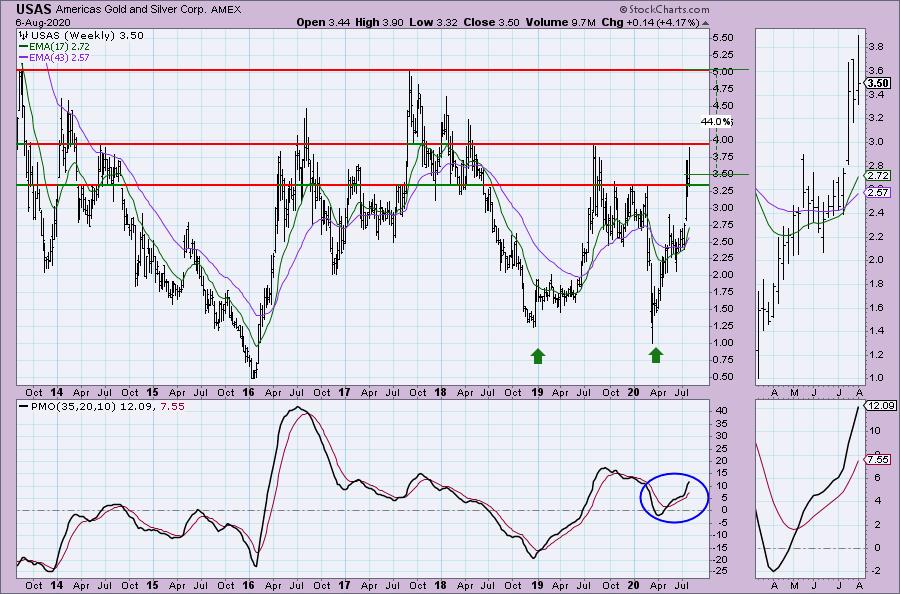The image size is (900, 594).
Task: Click the EMA(17) 2.72 legend entry
Action: 55,46
